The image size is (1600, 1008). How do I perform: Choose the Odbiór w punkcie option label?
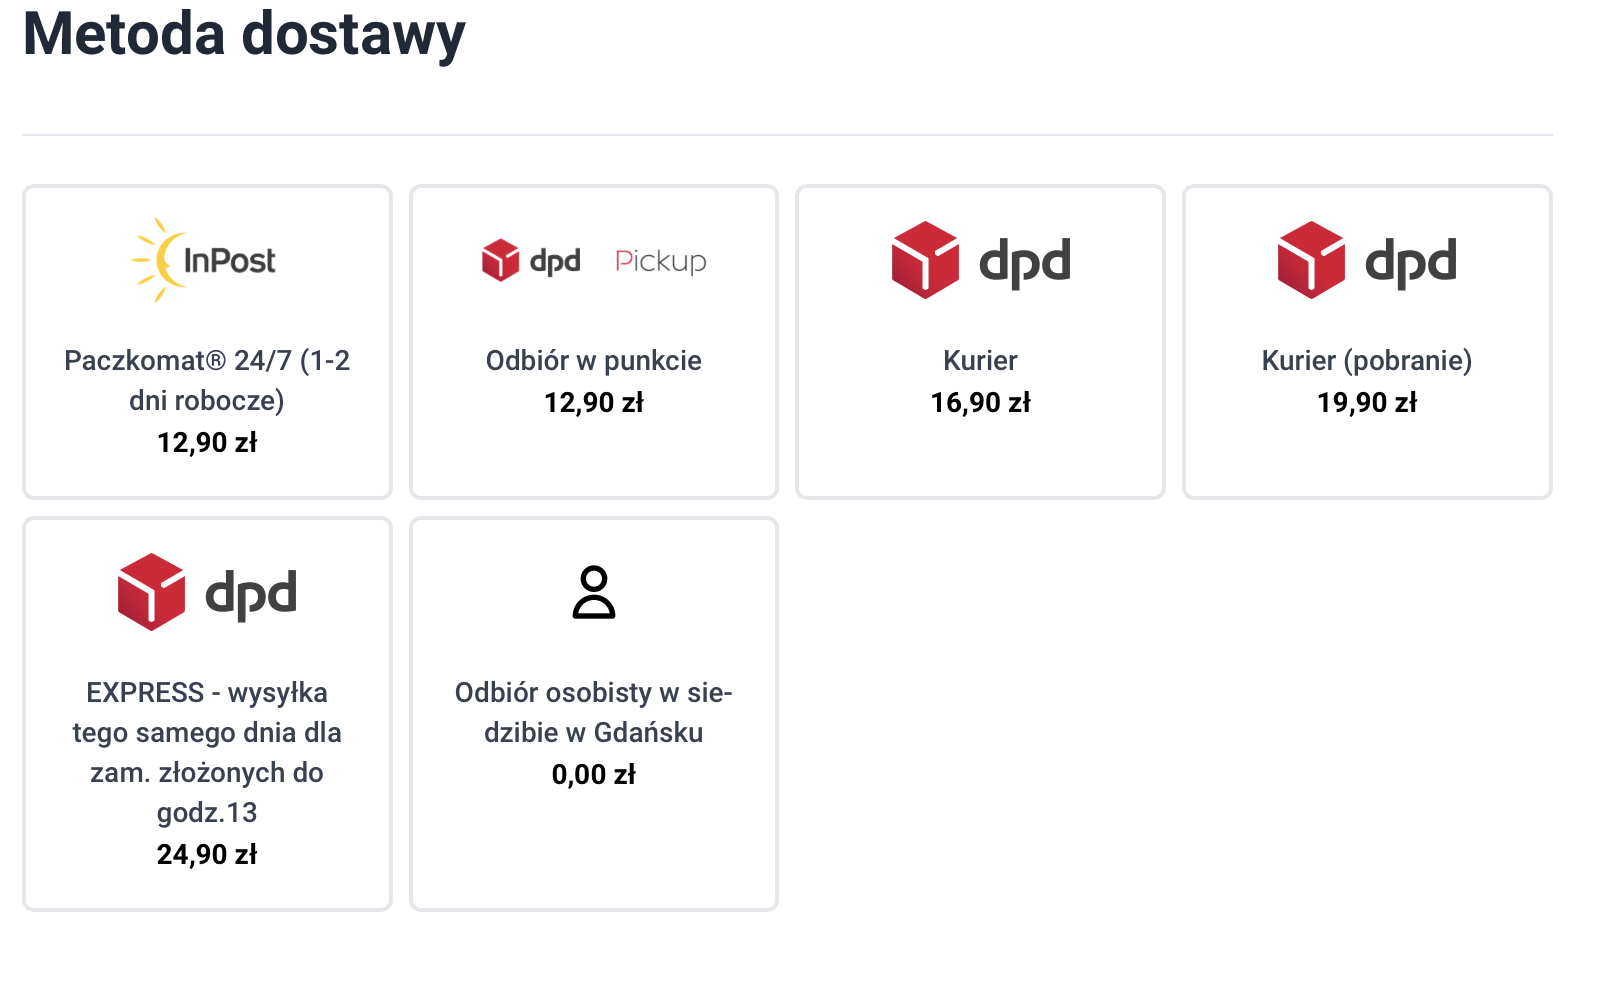coord(593,360)
